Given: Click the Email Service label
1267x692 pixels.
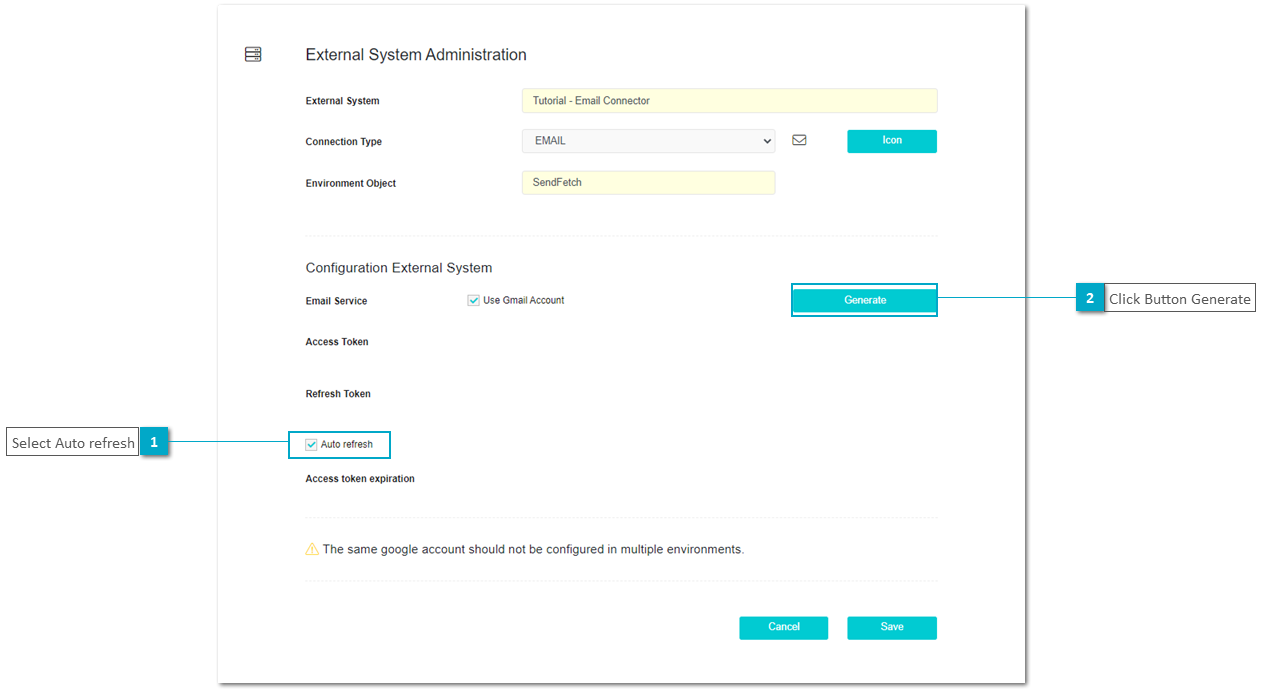Looking at the screenshot, I should 336,301.
